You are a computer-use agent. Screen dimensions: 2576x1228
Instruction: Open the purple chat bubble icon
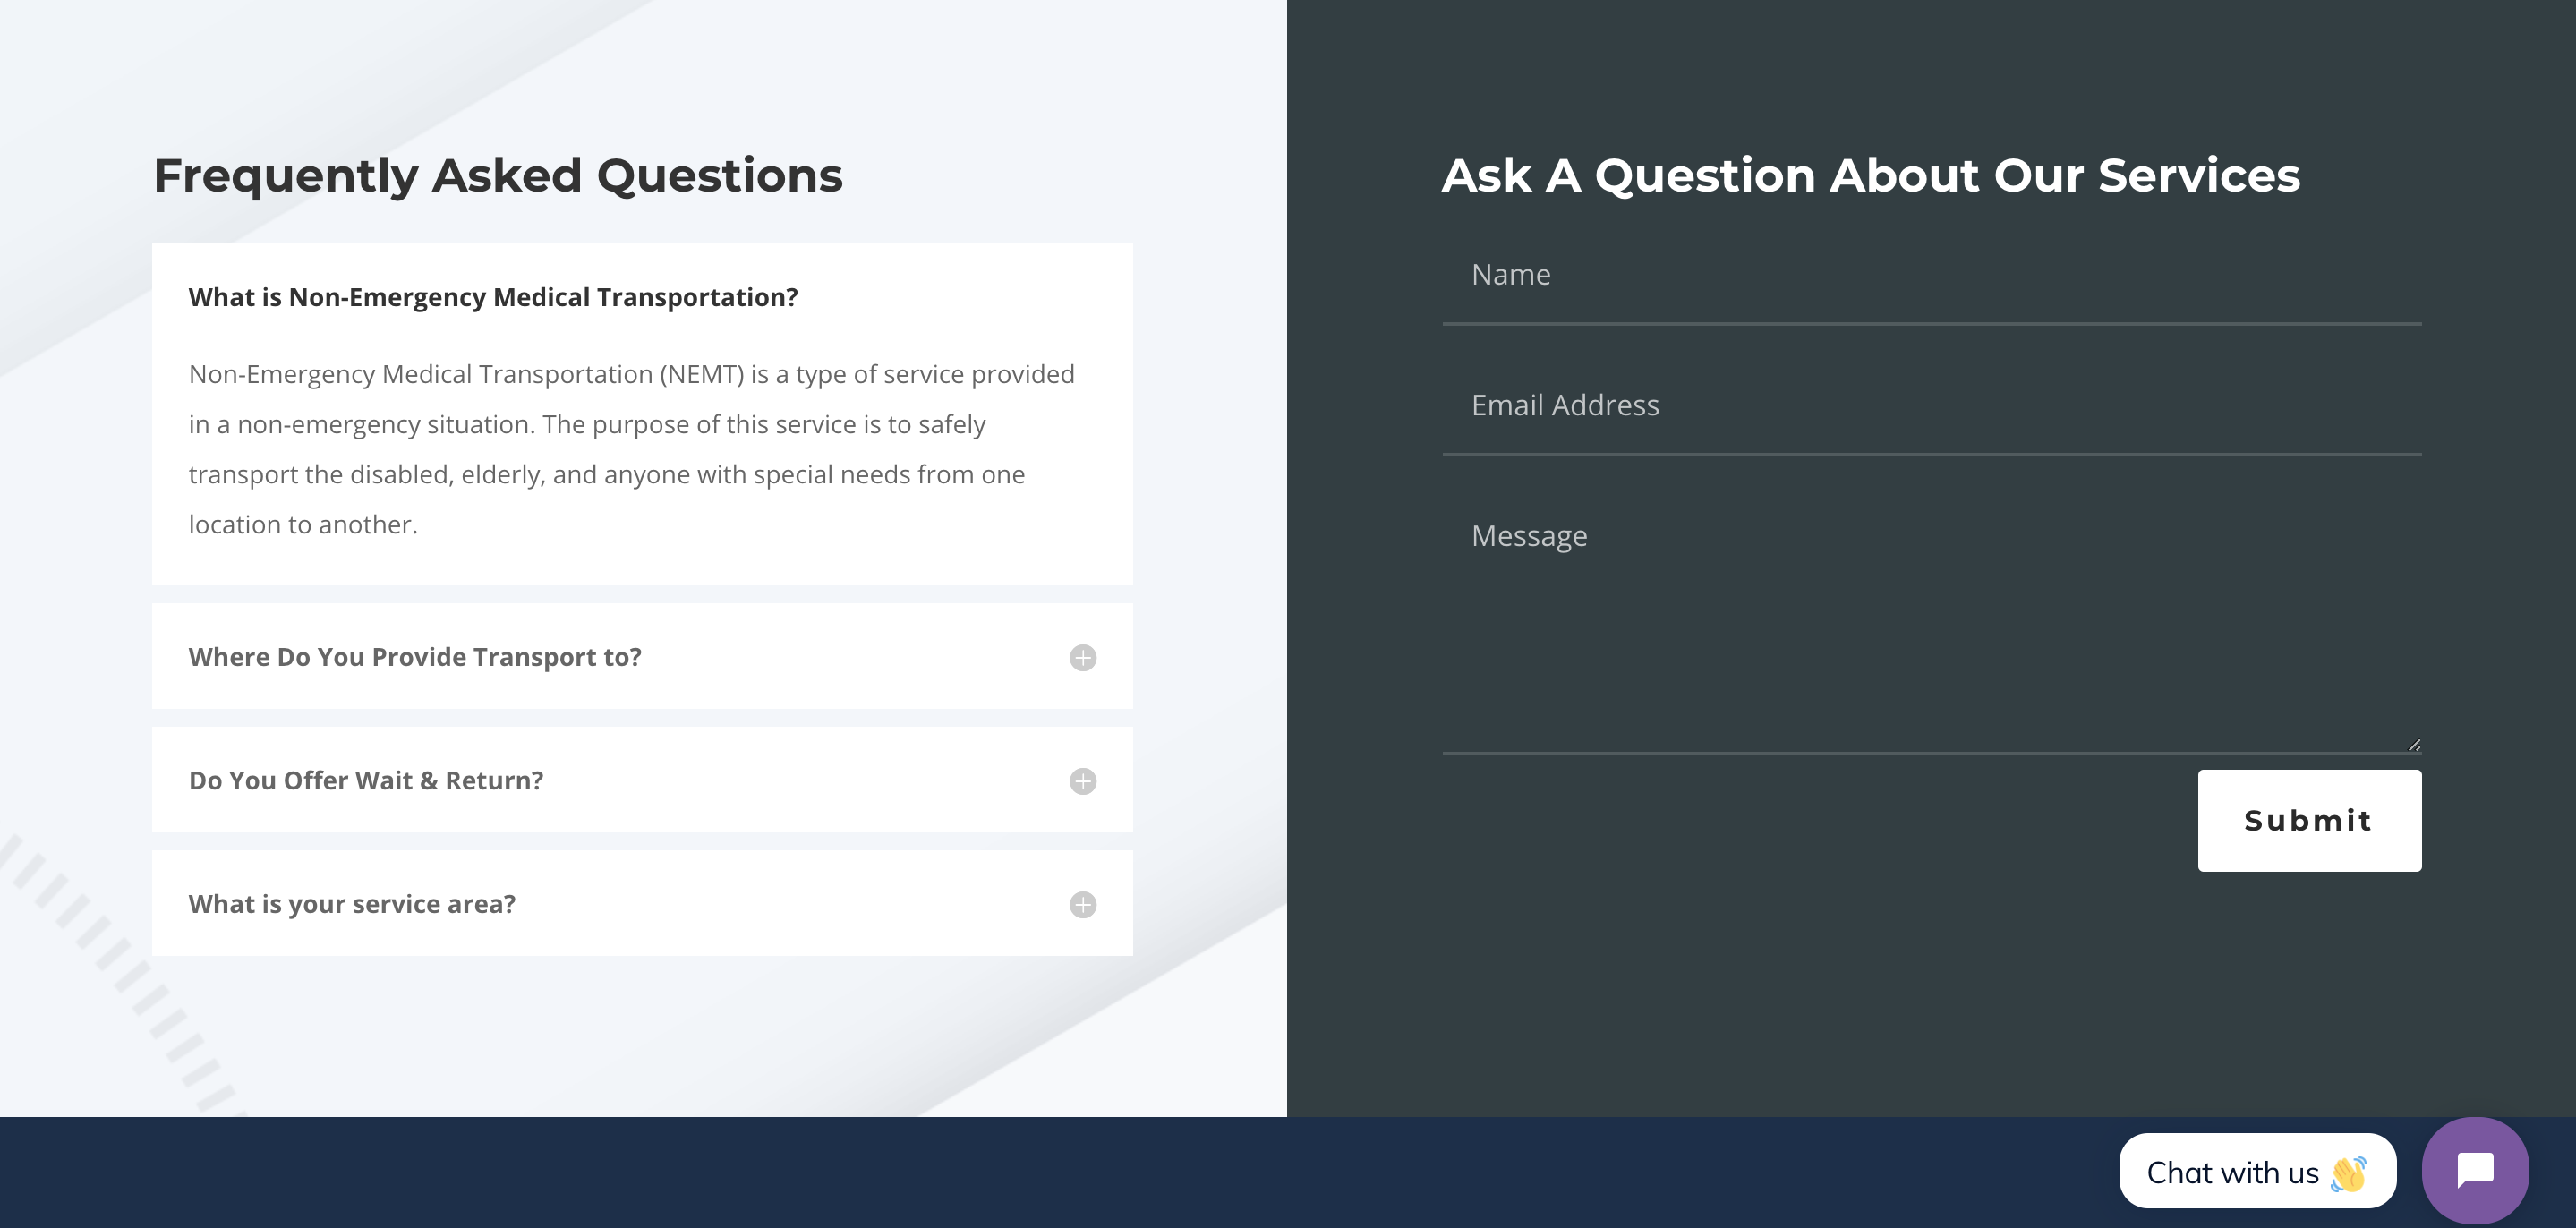pos(2475,1170)
